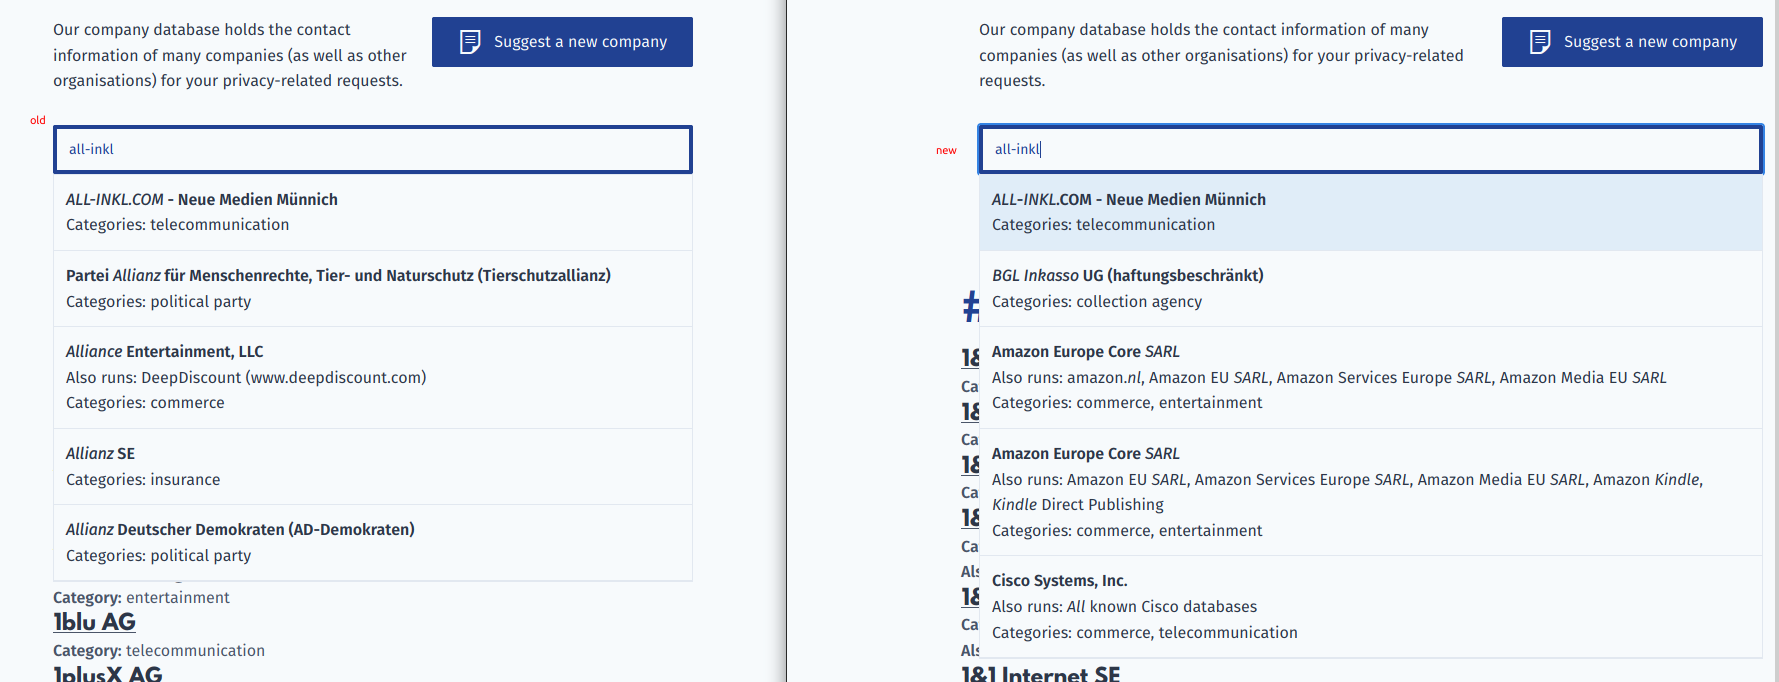Image resolution: width=1779 pixels, height=682 pixels.
Task: Click the document icon on the right Suggest button
Action: coord(1538,41)
